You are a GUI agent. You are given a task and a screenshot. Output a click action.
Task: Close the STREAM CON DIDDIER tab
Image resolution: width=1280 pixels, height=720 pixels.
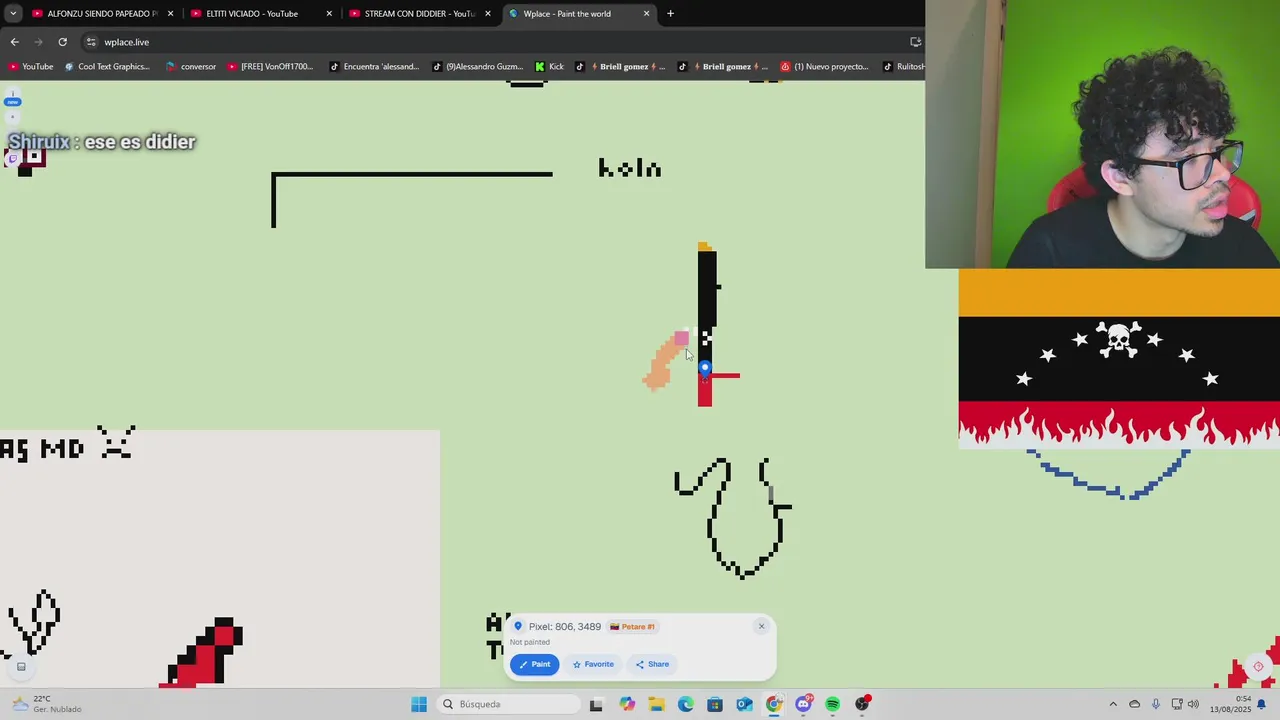[488, 14]
